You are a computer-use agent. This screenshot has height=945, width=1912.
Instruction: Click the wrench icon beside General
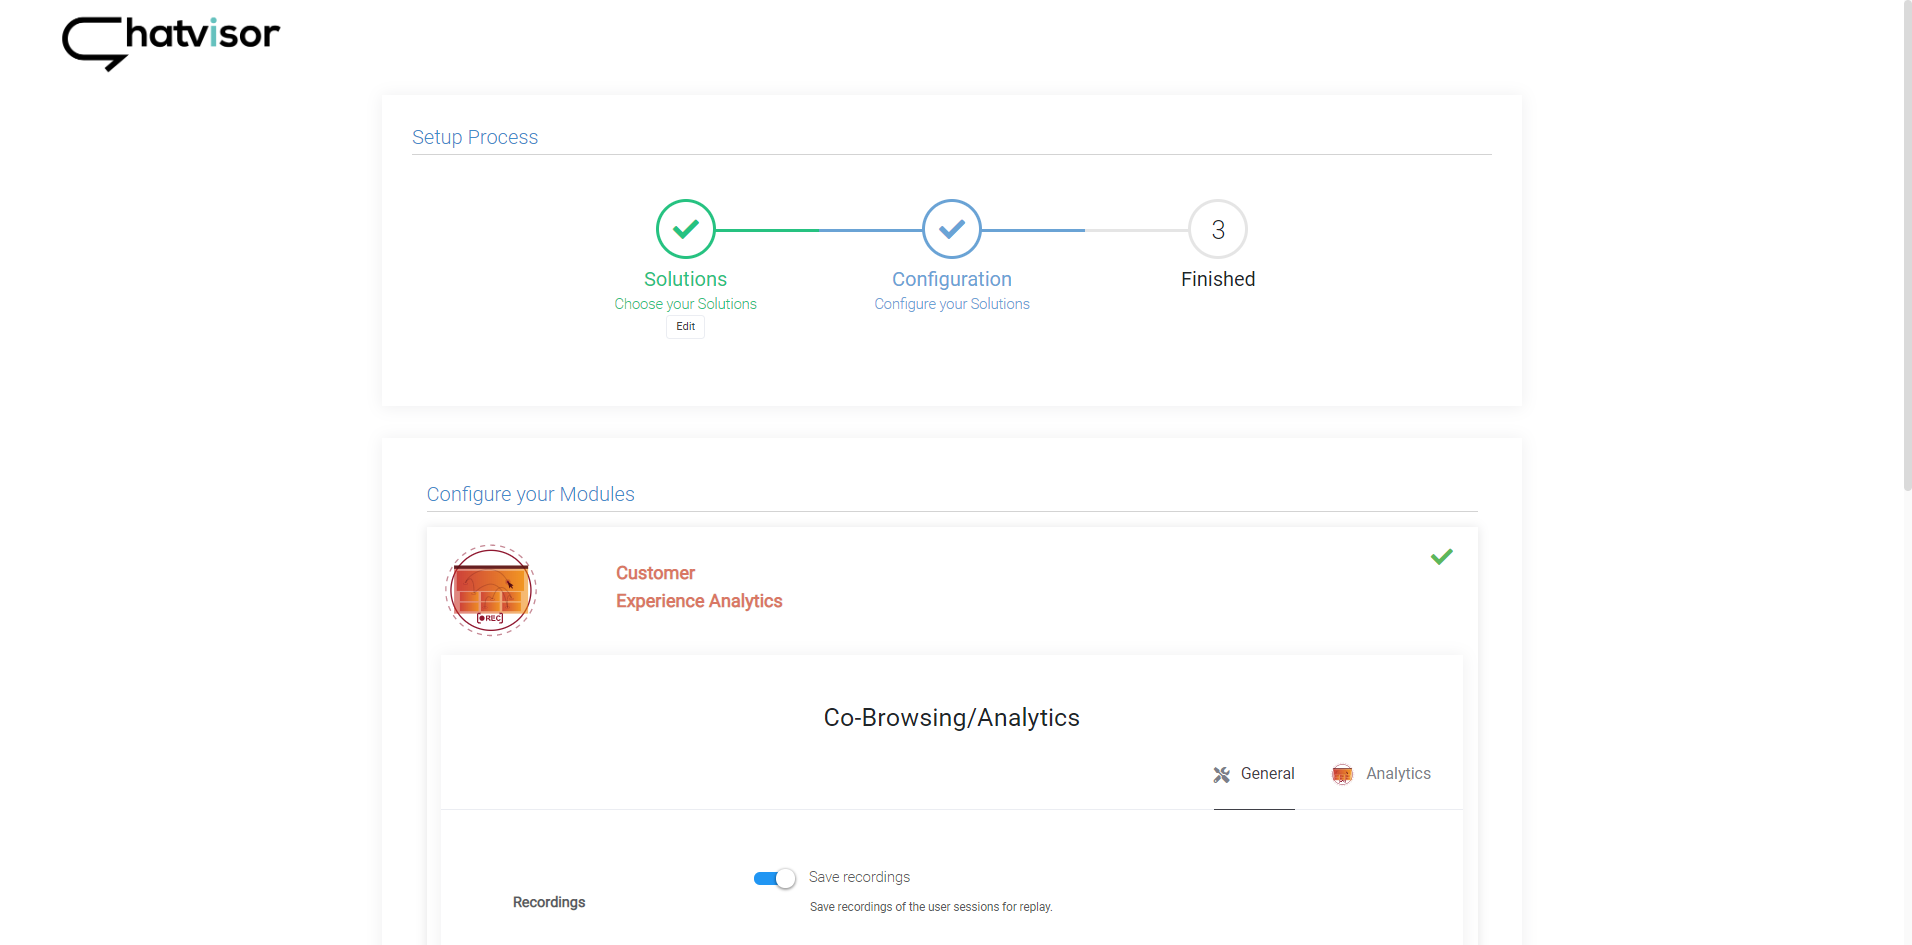point(1222,774)
